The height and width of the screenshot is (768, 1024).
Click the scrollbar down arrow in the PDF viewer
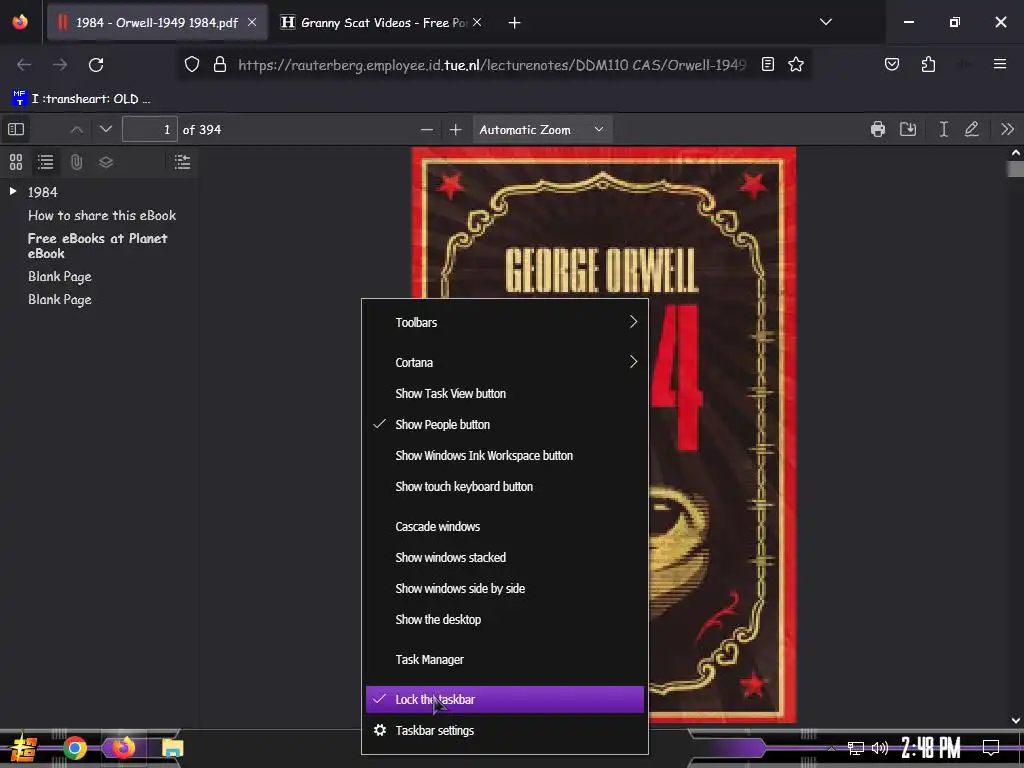click(1015, 720)
